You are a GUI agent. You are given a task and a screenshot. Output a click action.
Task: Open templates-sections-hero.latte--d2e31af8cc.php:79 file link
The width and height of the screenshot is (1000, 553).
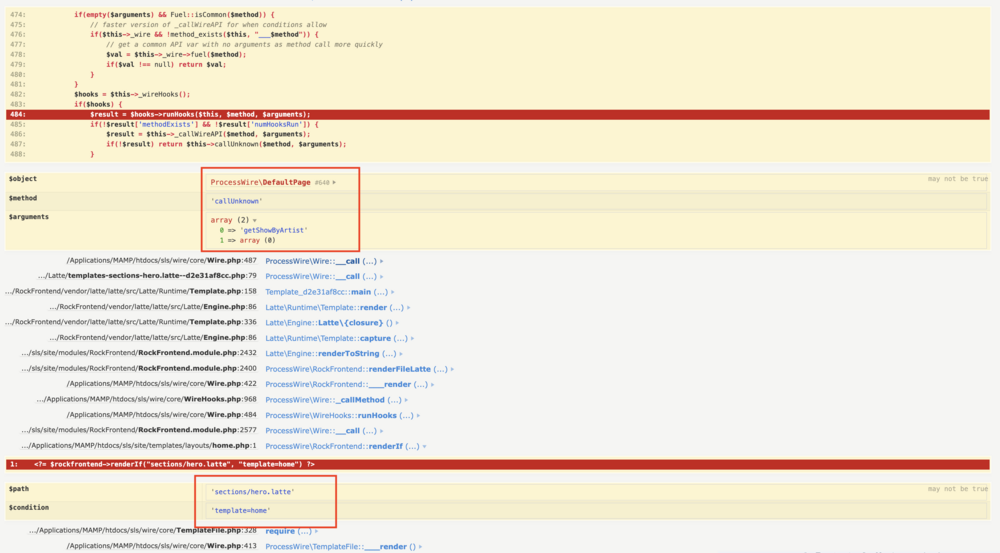(x=147, y=276)
